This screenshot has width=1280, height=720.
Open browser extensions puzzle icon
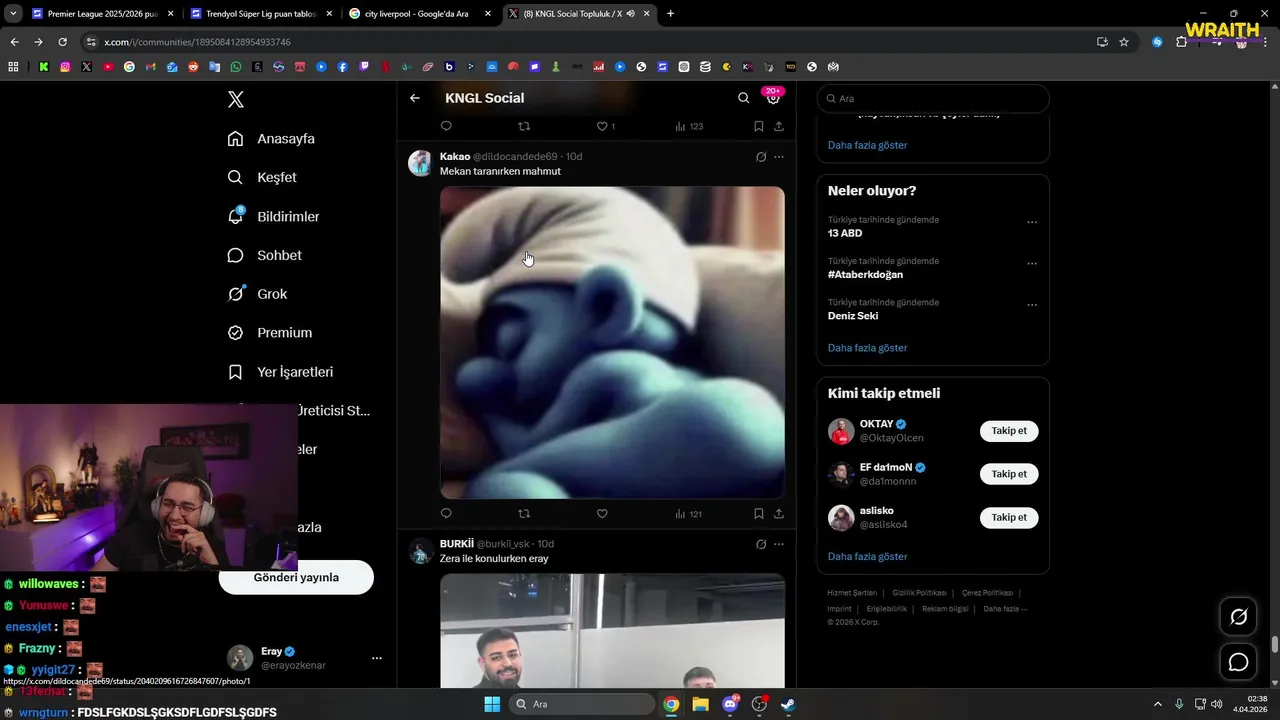pyautogui.click(x=1181, y=42)
